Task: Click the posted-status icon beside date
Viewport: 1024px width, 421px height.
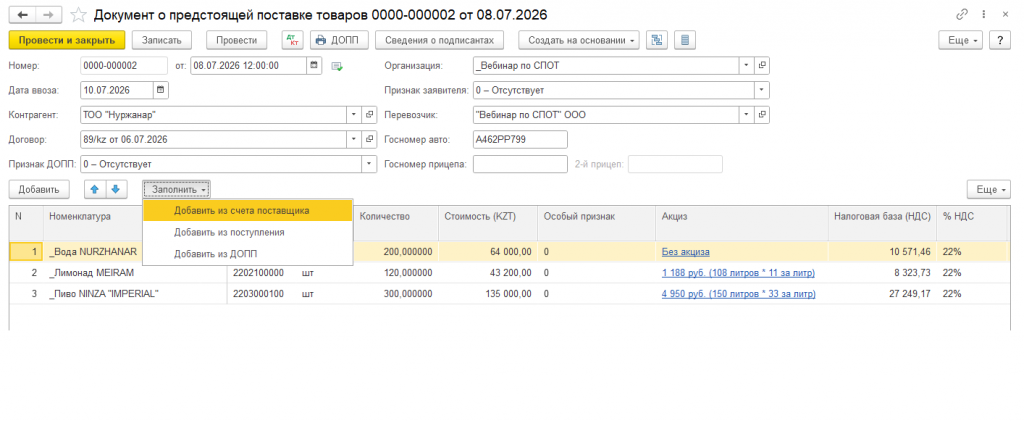Action: 337,66
